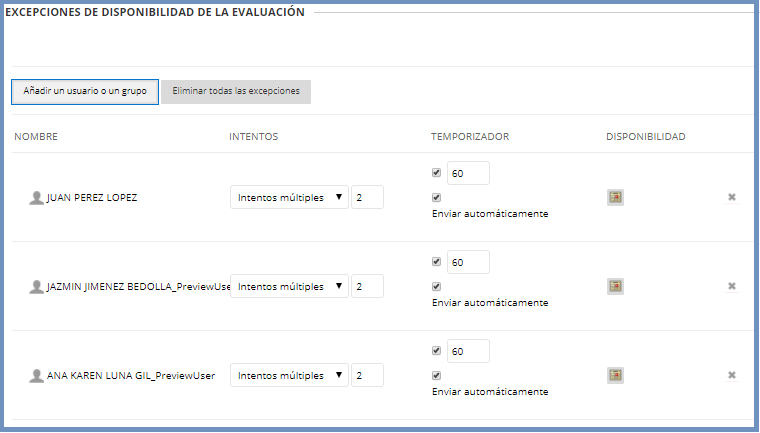Expand Intentos múltiples dropdown for ANA KAREN LUNA GIL

(289, 376)
